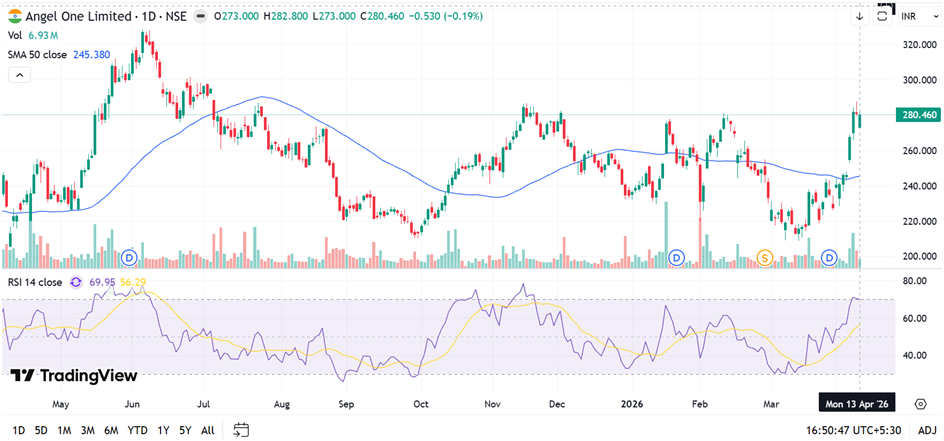Image resolution: width=944 pixels, height=441 pixels.
Task: Click the D dividend marker near February
Action: [x=677, y=258]
